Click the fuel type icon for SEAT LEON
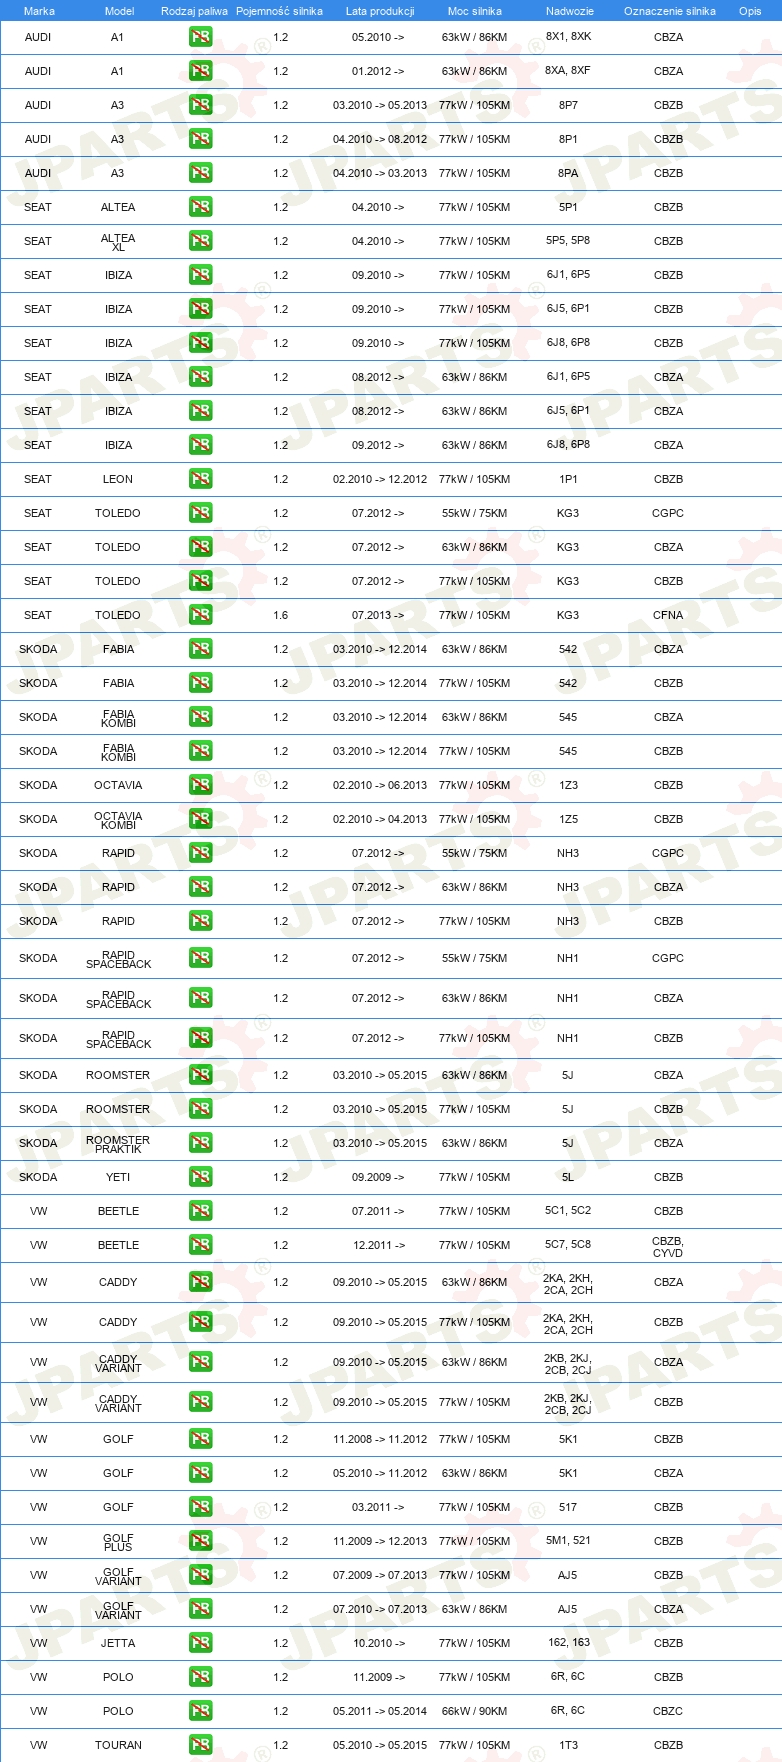Image resolution: width=782 pixels, height=1762 pixels. point(200,479)
